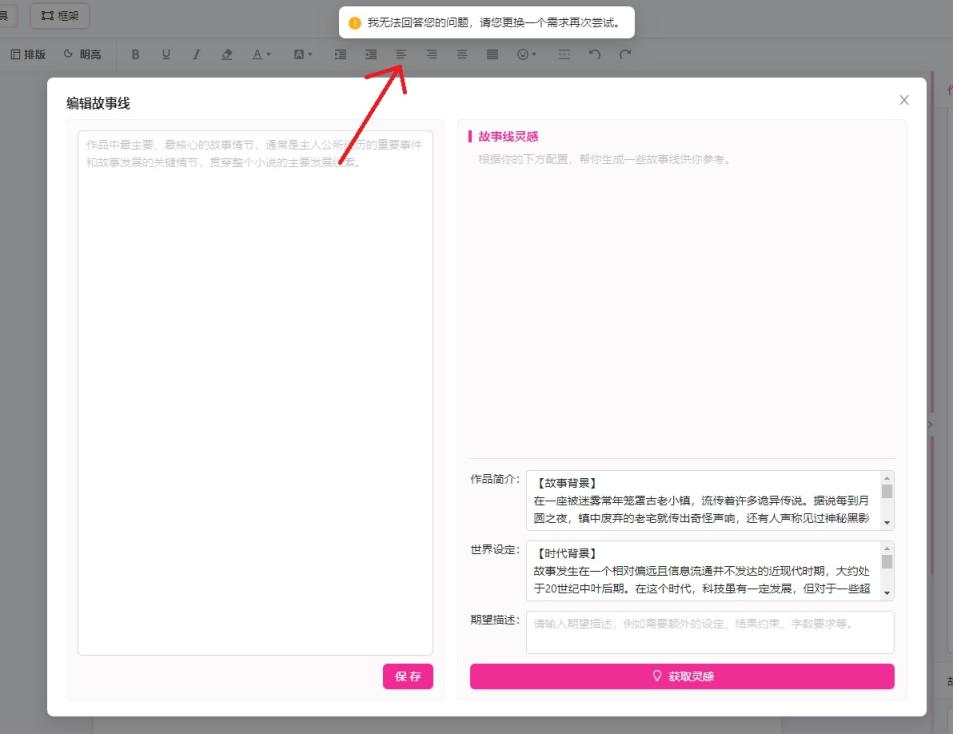Open the text background color dropdown

[303, 54]
